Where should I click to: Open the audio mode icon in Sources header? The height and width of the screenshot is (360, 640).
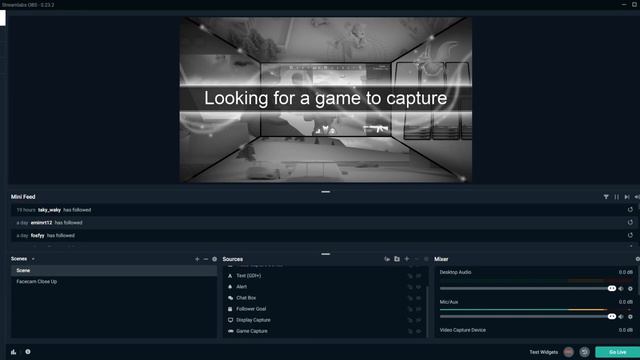click(x=387, y=259)
